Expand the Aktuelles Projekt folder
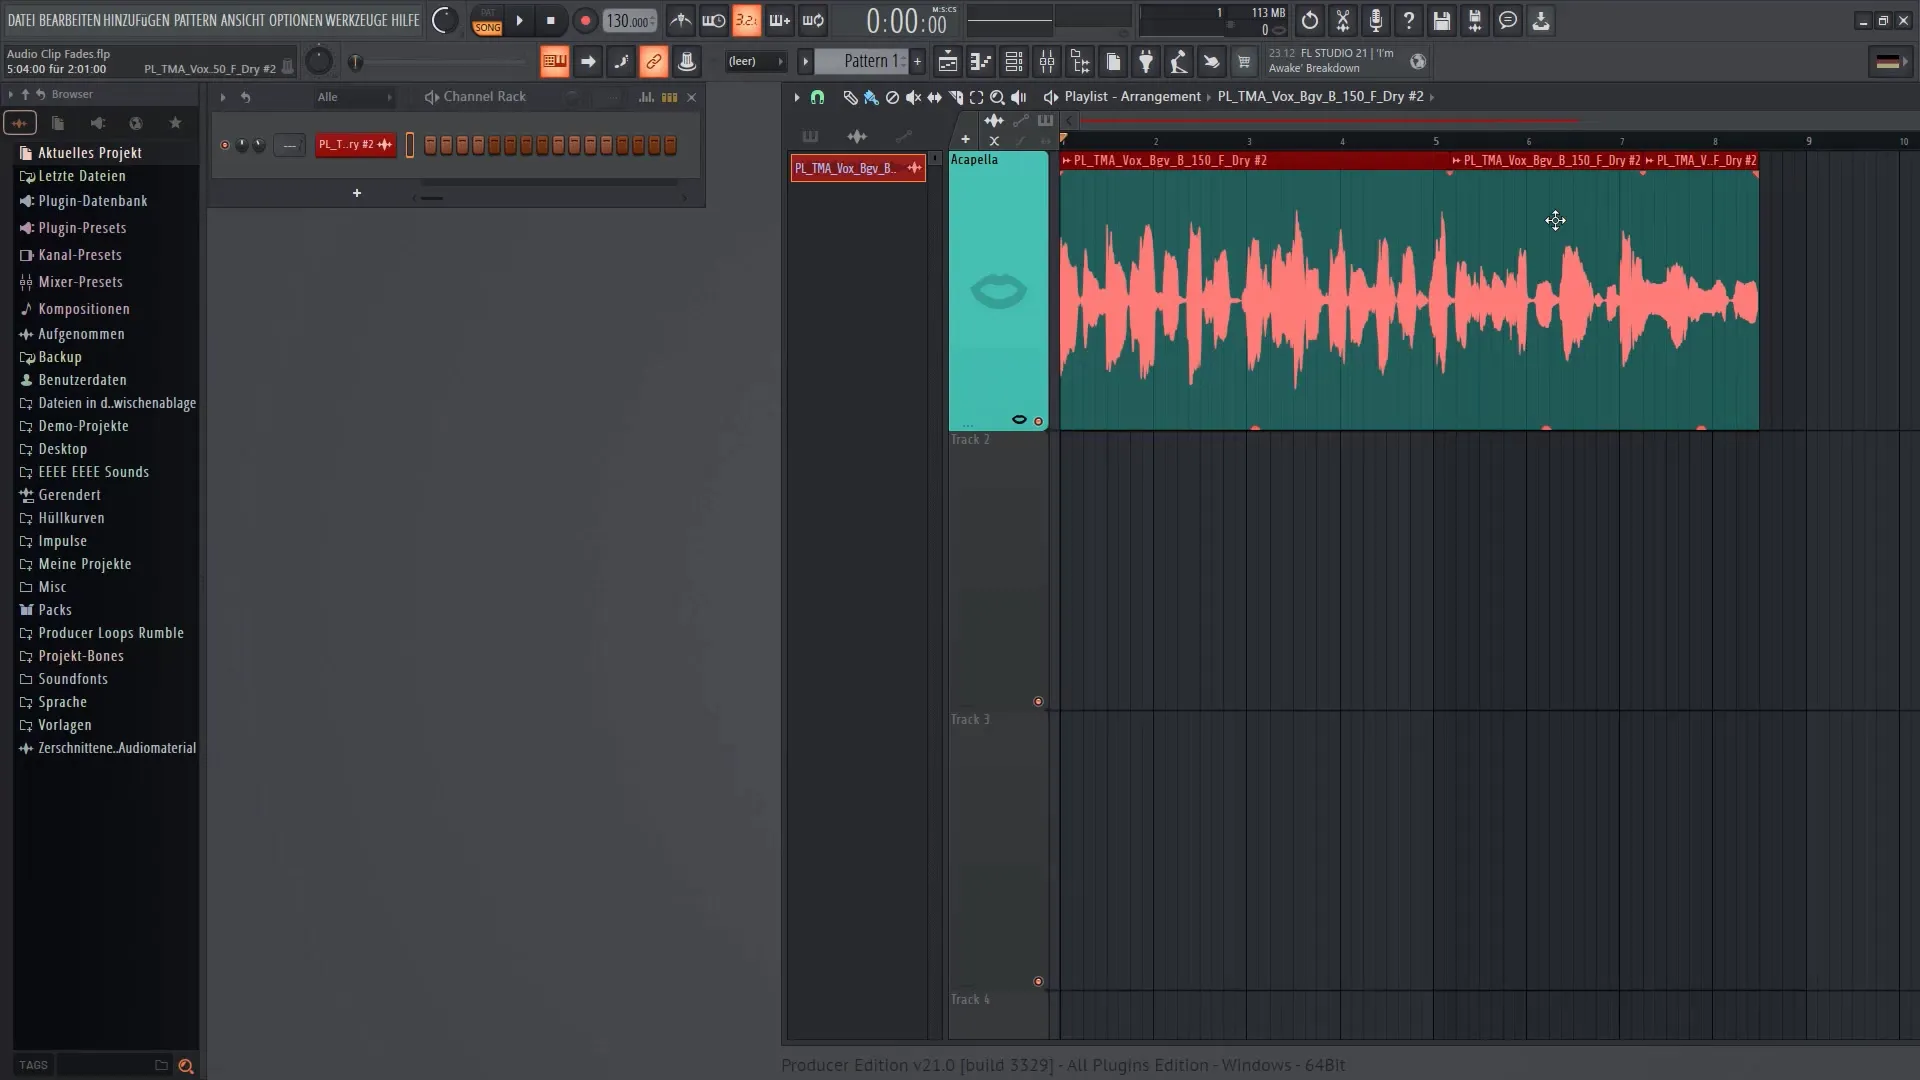 [90, 152]
